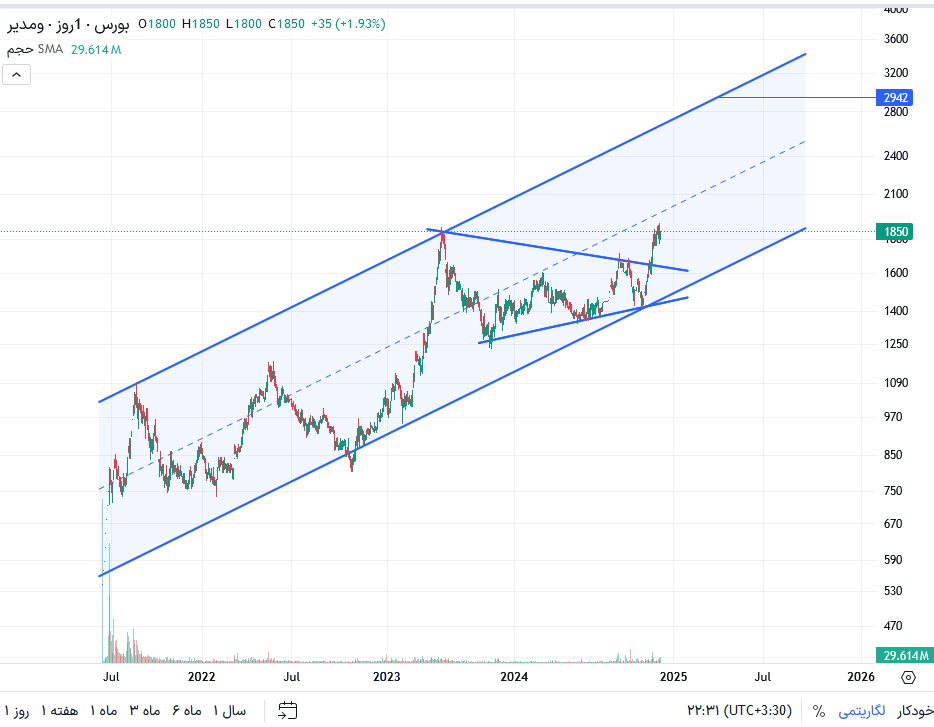Click the 3600 price axis label

[896, 39]
